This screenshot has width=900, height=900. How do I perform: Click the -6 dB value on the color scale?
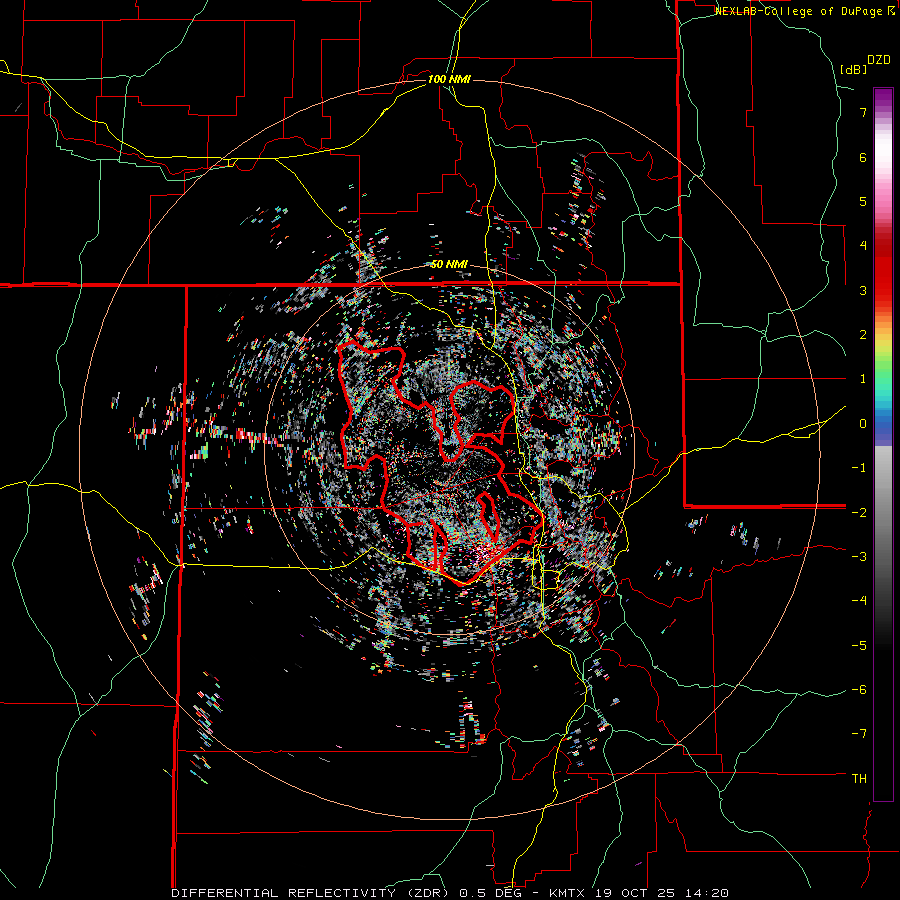[859, 690]
